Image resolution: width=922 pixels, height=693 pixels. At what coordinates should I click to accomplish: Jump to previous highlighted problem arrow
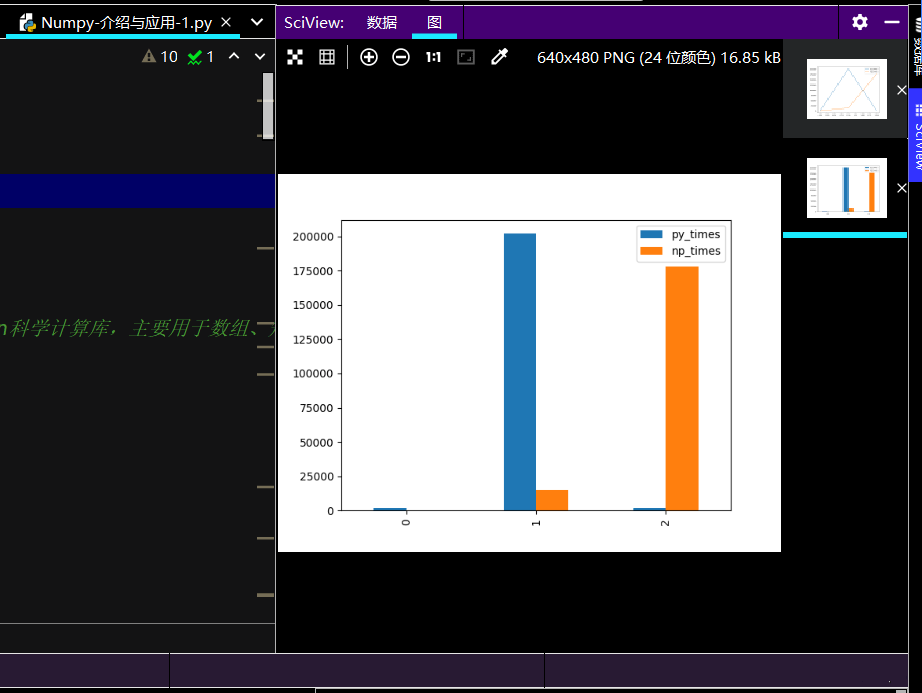click(234, 57)
